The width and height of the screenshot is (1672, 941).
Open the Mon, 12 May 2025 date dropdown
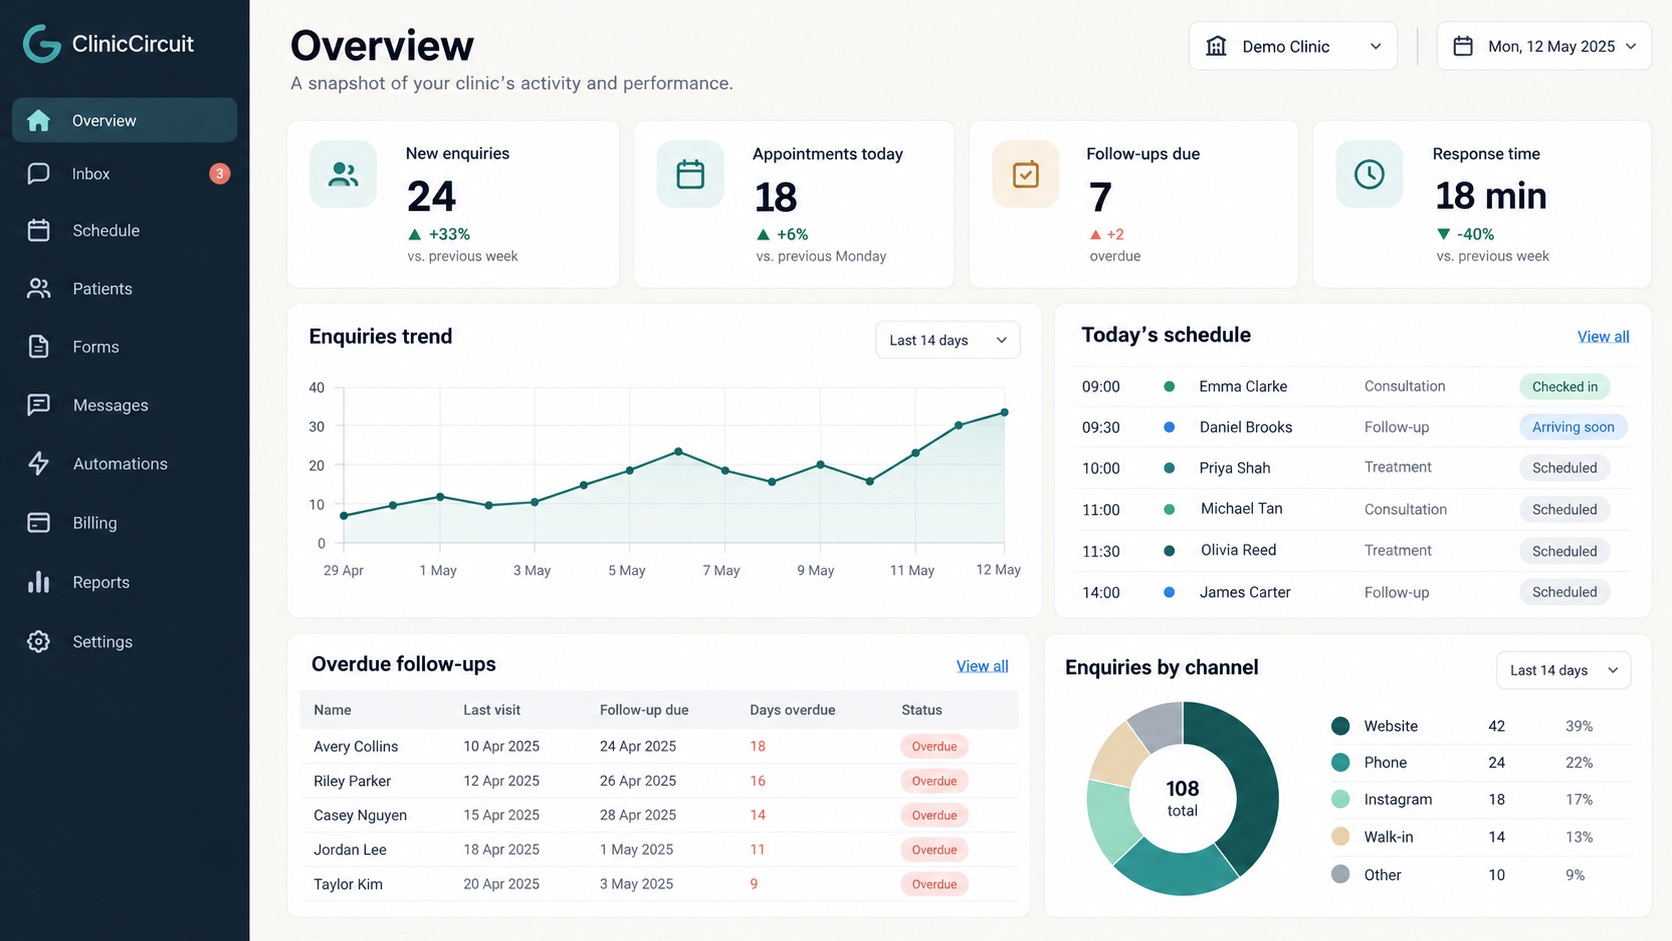pyautogui.click(x=1544, y=46)
